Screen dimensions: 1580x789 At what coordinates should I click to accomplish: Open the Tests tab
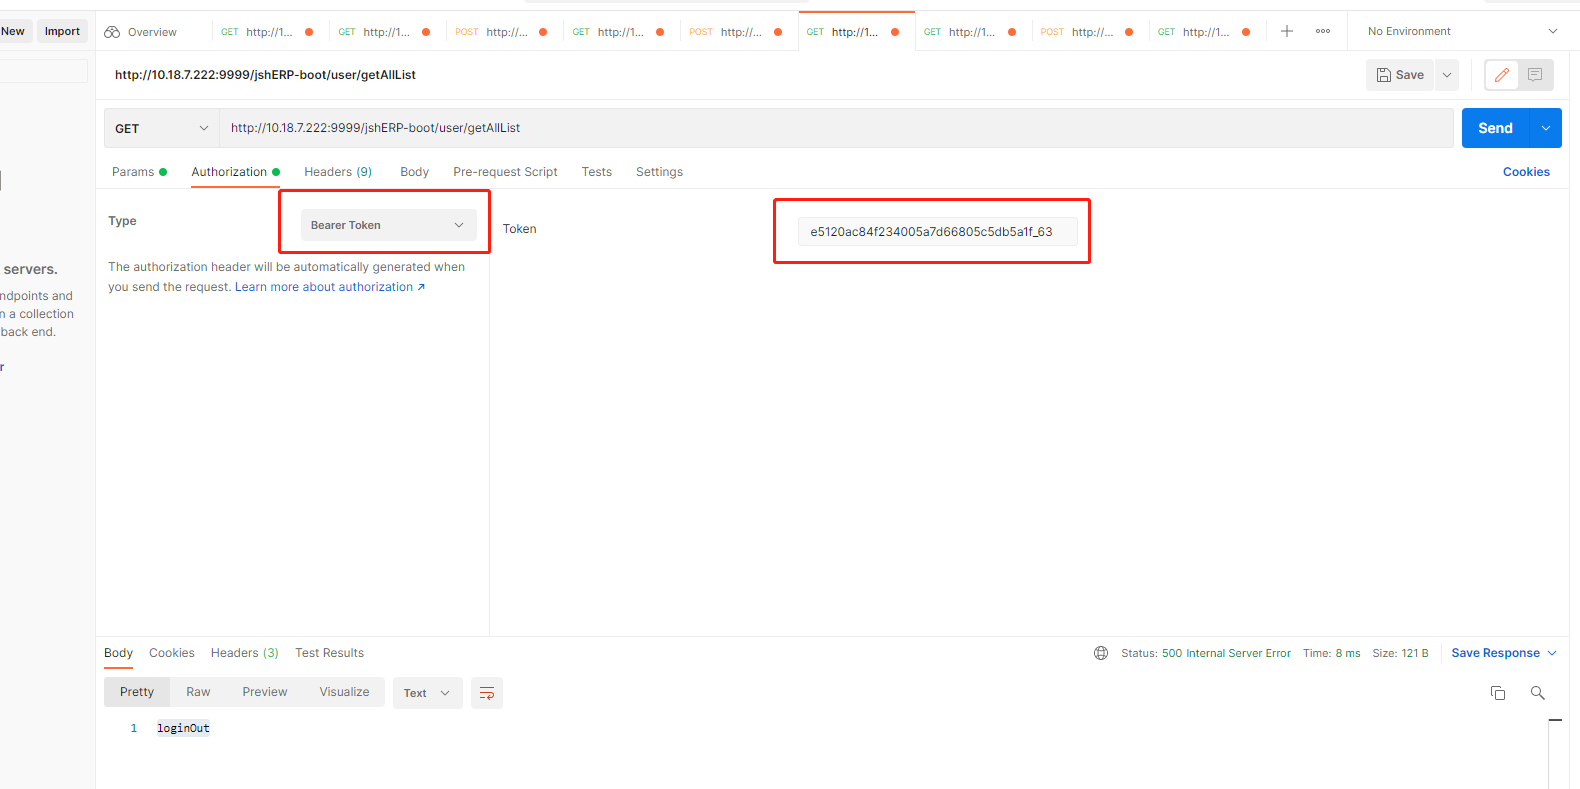pos(597,172)
